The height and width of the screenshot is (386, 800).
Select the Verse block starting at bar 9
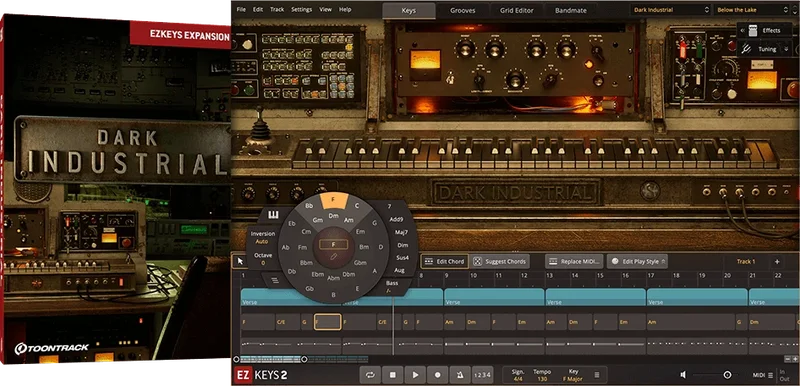(494, 297)
